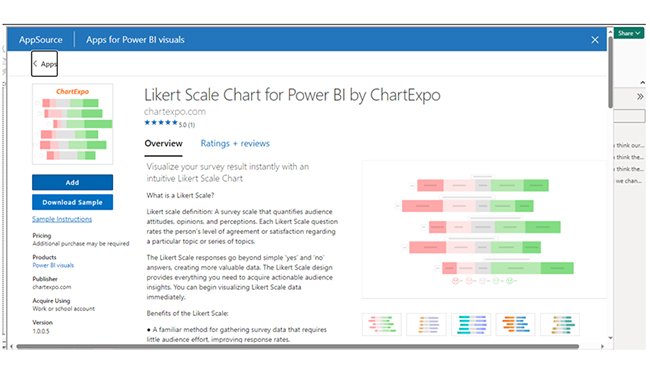Click the blue Add button
The width and height of the screenshot is (650, 370).
point(73,182)
